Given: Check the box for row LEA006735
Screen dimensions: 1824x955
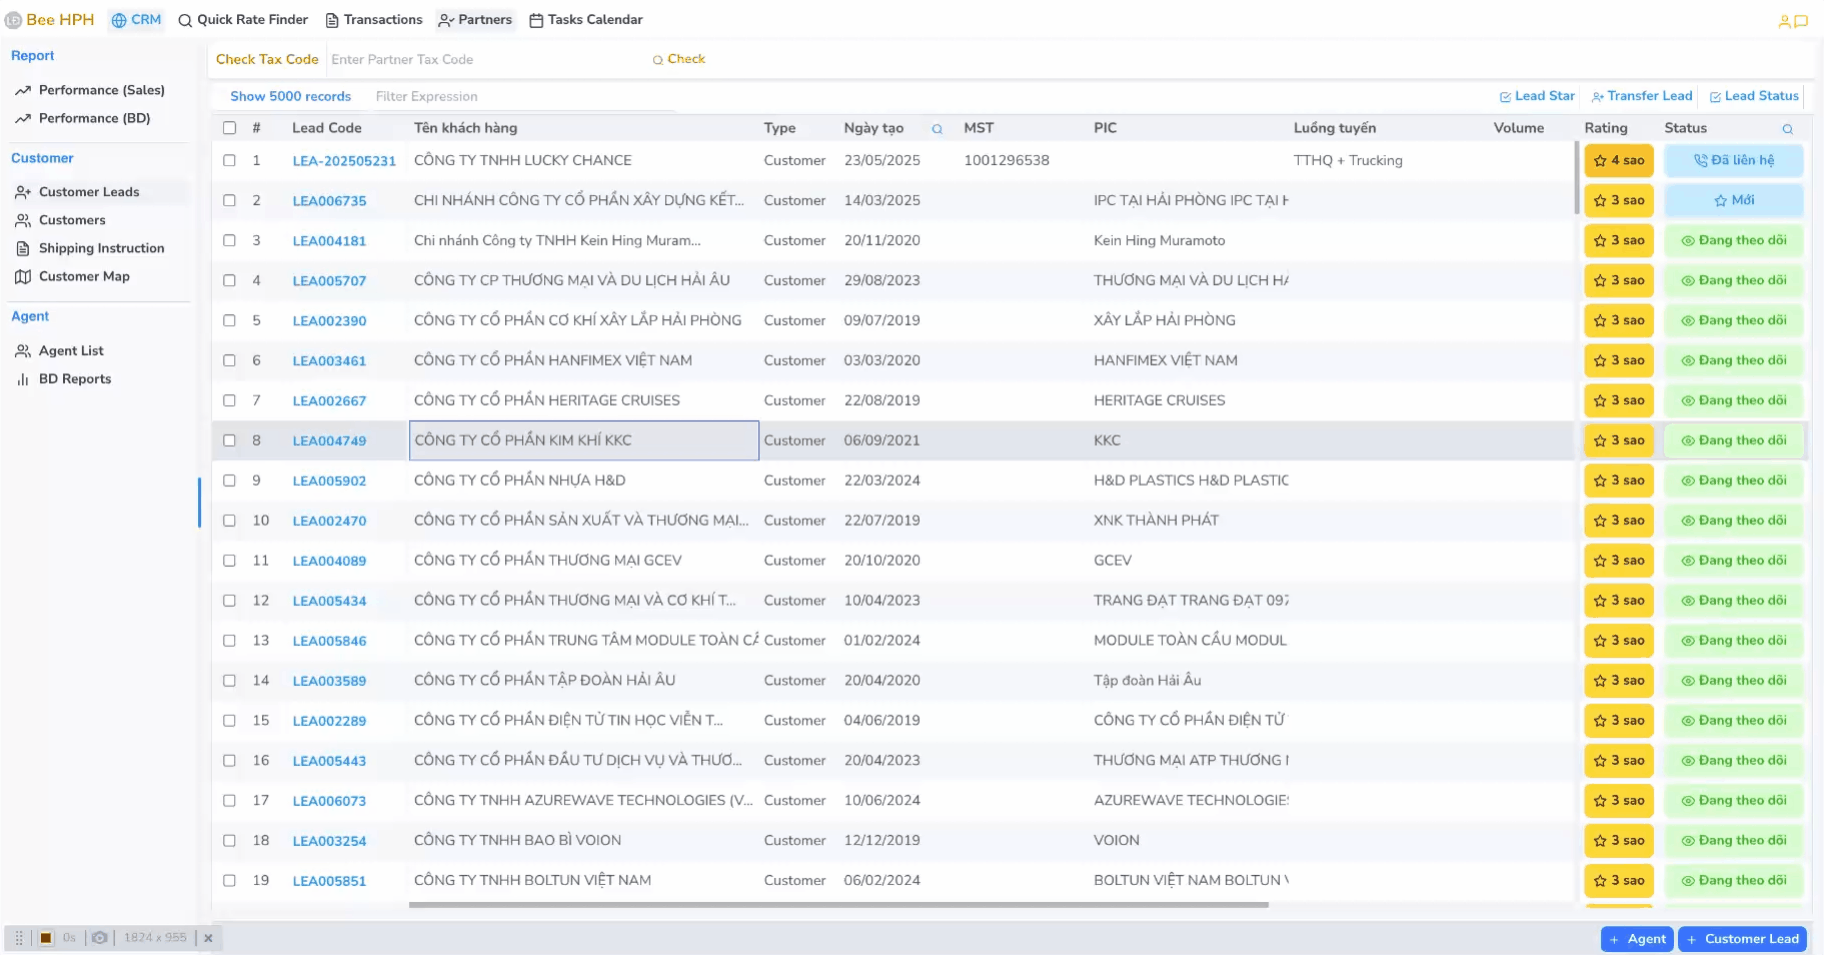Looking at the screenshot, I should coord(230,200).
